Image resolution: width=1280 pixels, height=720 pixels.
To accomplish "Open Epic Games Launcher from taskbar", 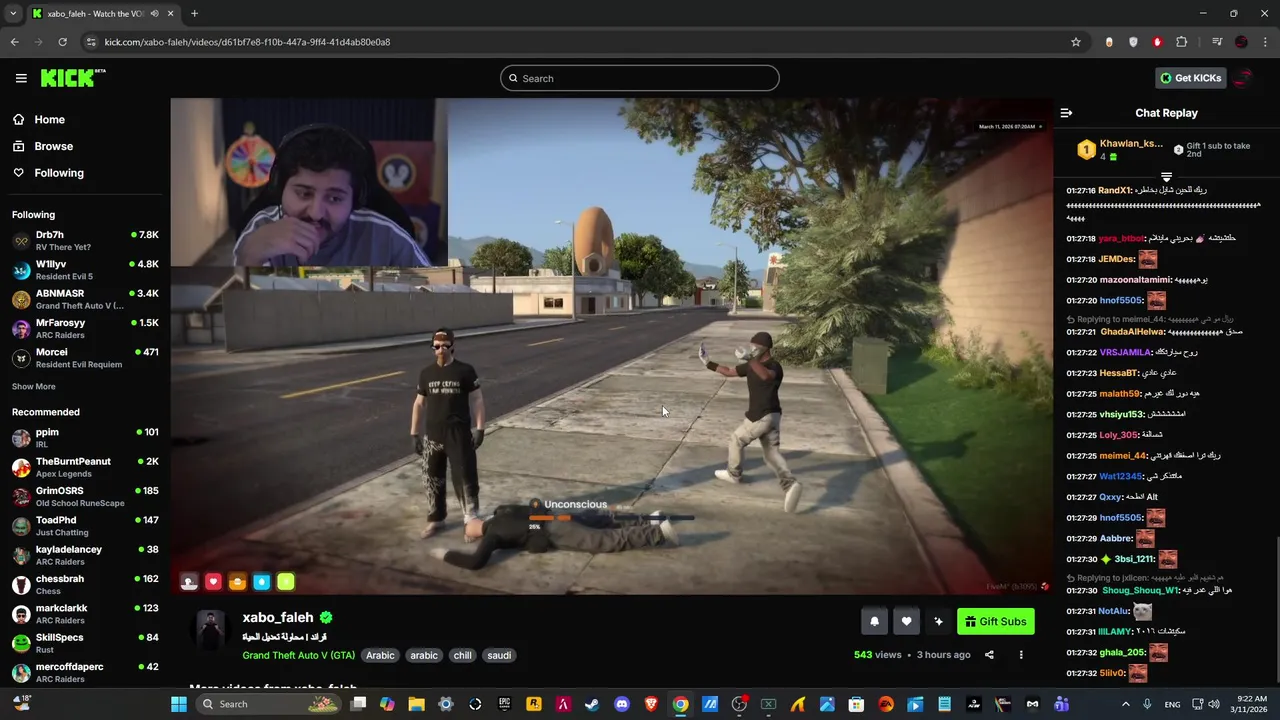I will point(505,704).
